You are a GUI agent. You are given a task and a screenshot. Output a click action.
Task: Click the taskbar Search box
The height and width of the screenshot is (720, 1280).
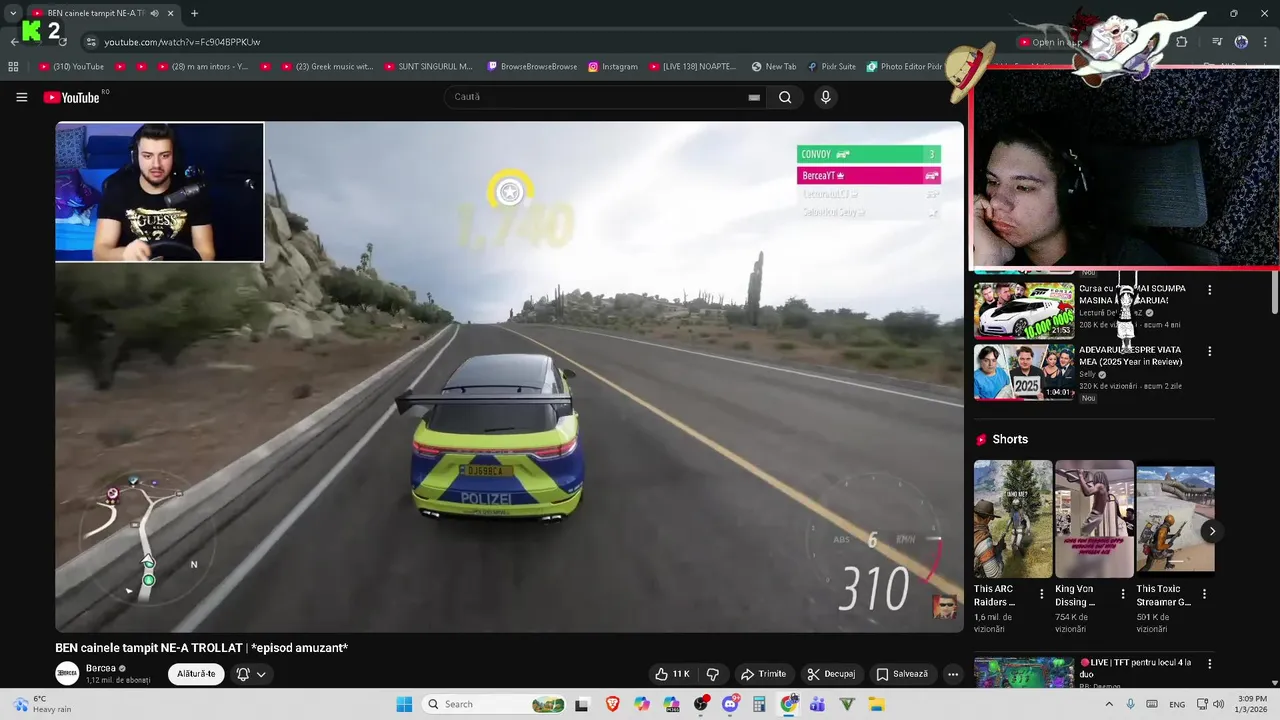(496, 704)
